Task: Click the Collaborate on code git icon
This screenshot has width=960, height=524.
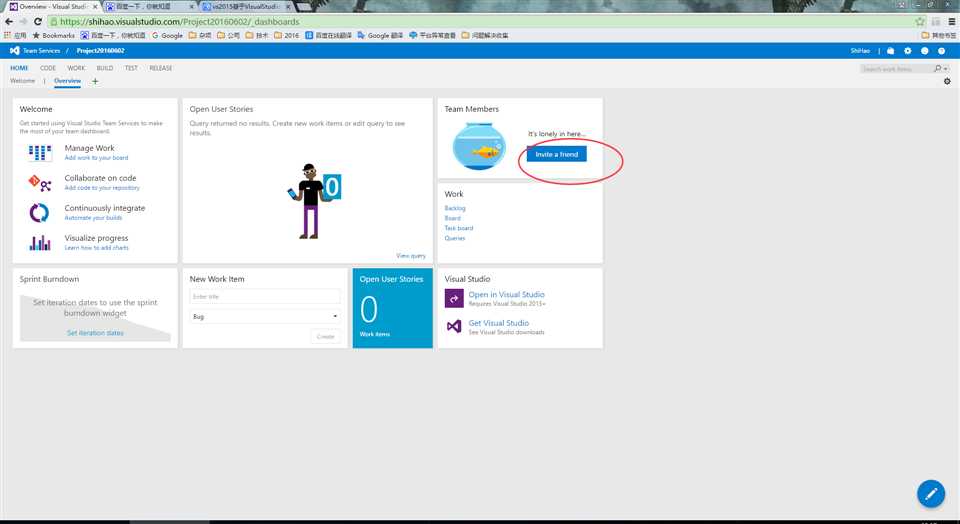Action: 40,182
